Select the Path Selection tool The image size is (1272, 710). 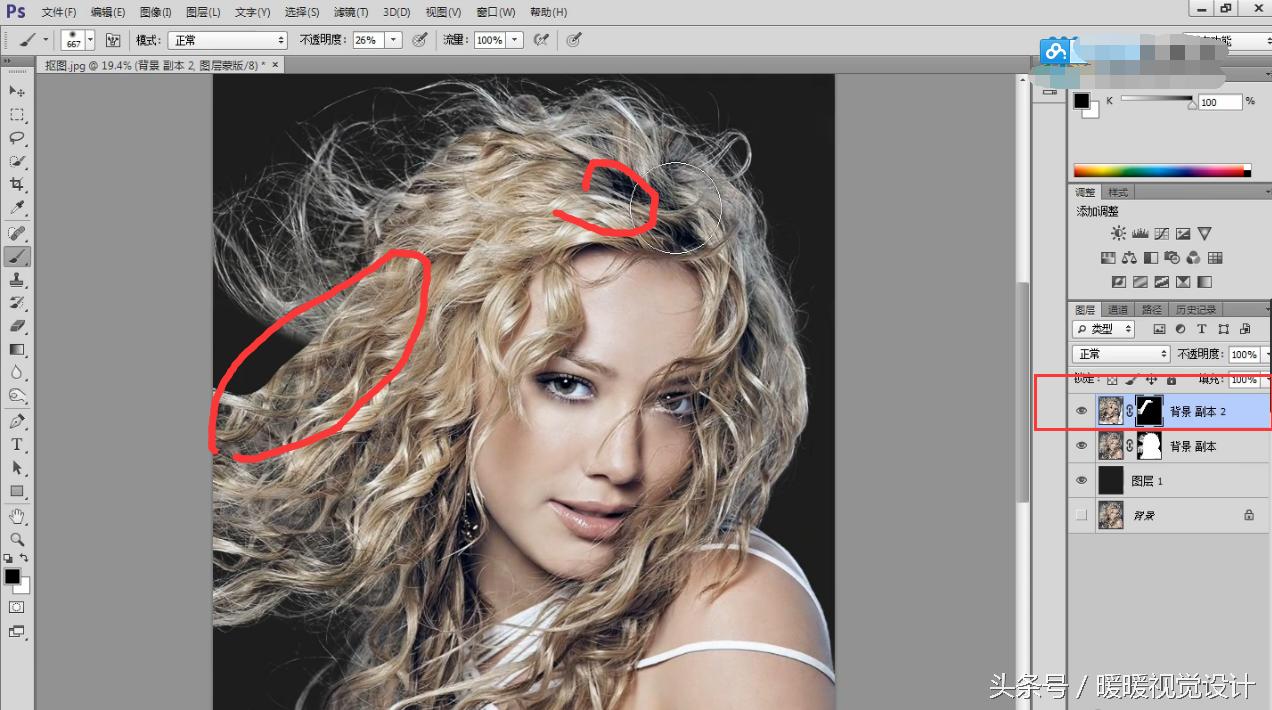coord(17,467)
